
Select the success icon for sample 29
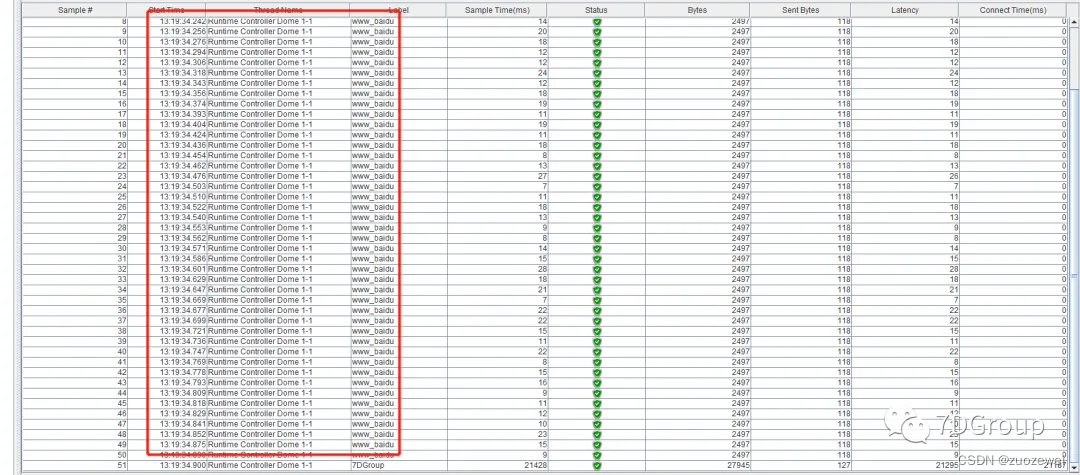pyautogui.click(x=596, y=238)
